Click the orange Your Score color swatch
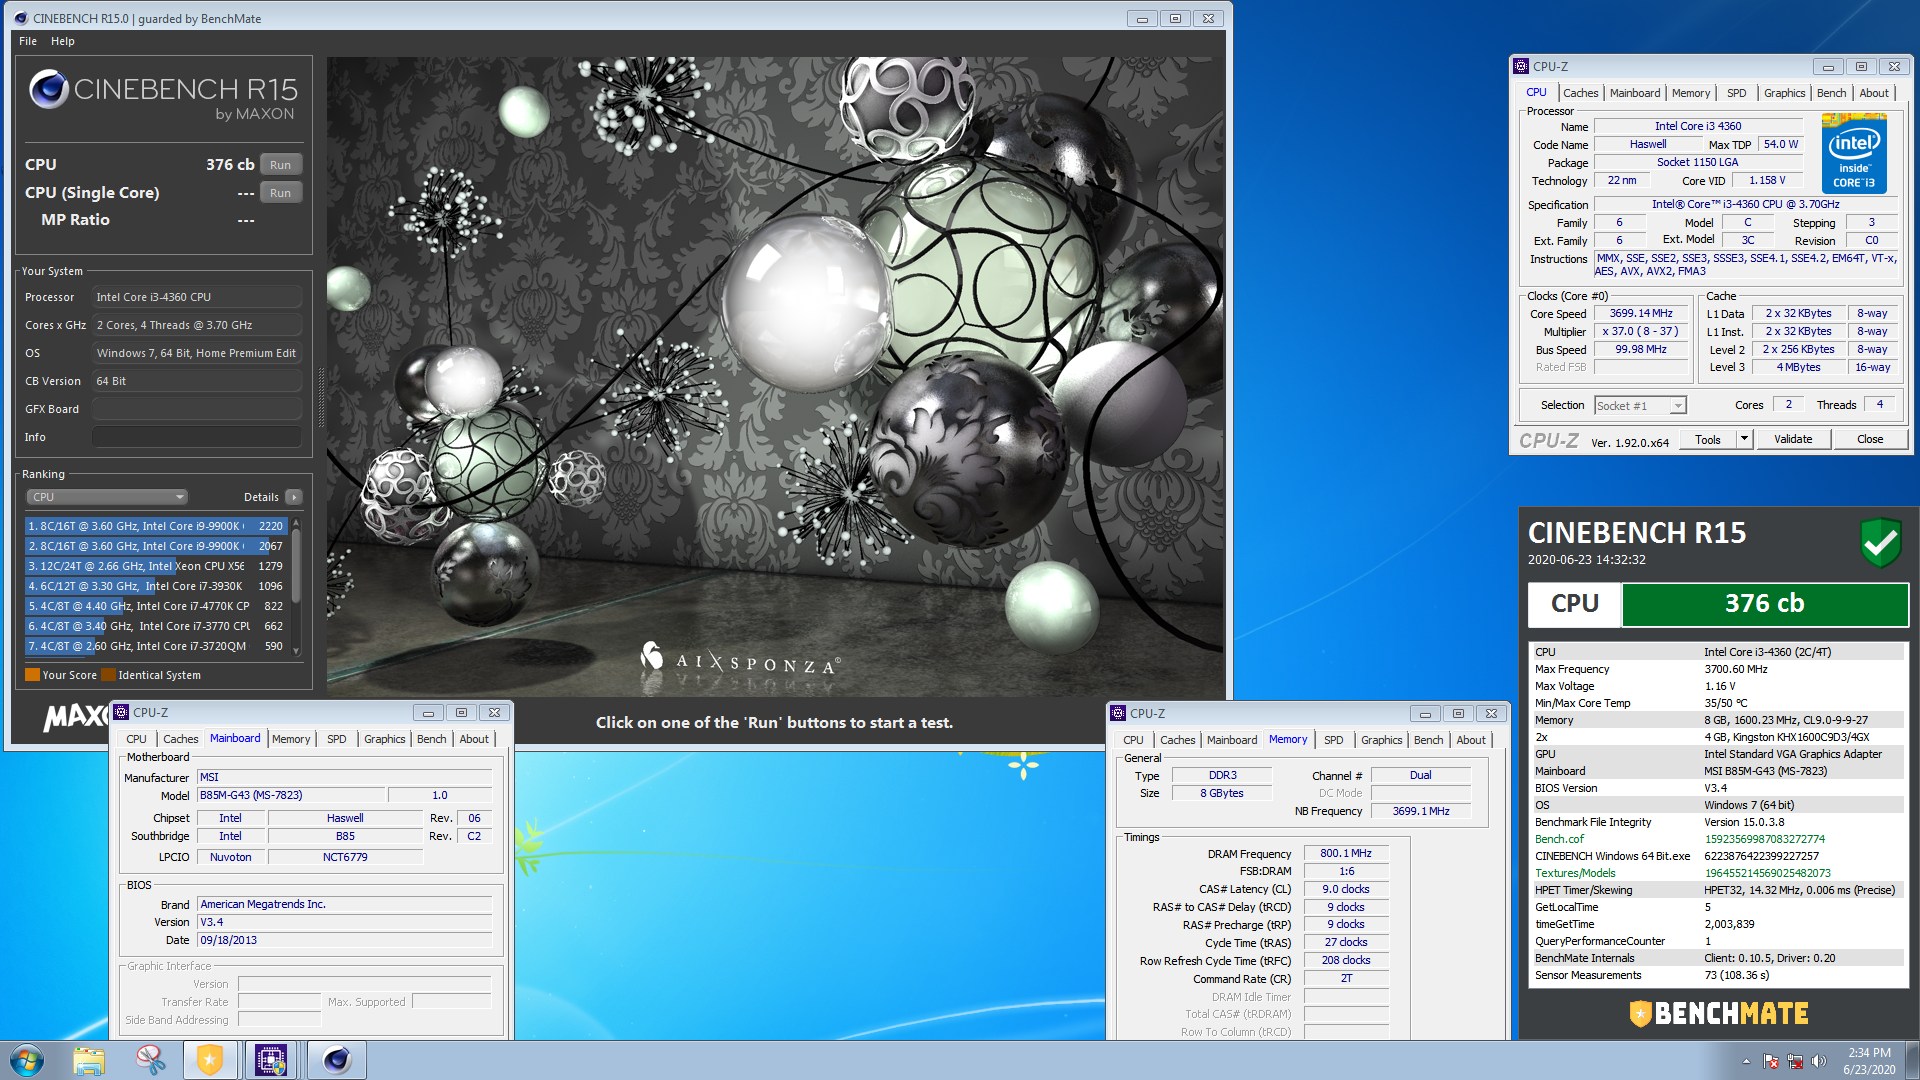This screenshot has height=1080, width=1920. tap(32, 675)
